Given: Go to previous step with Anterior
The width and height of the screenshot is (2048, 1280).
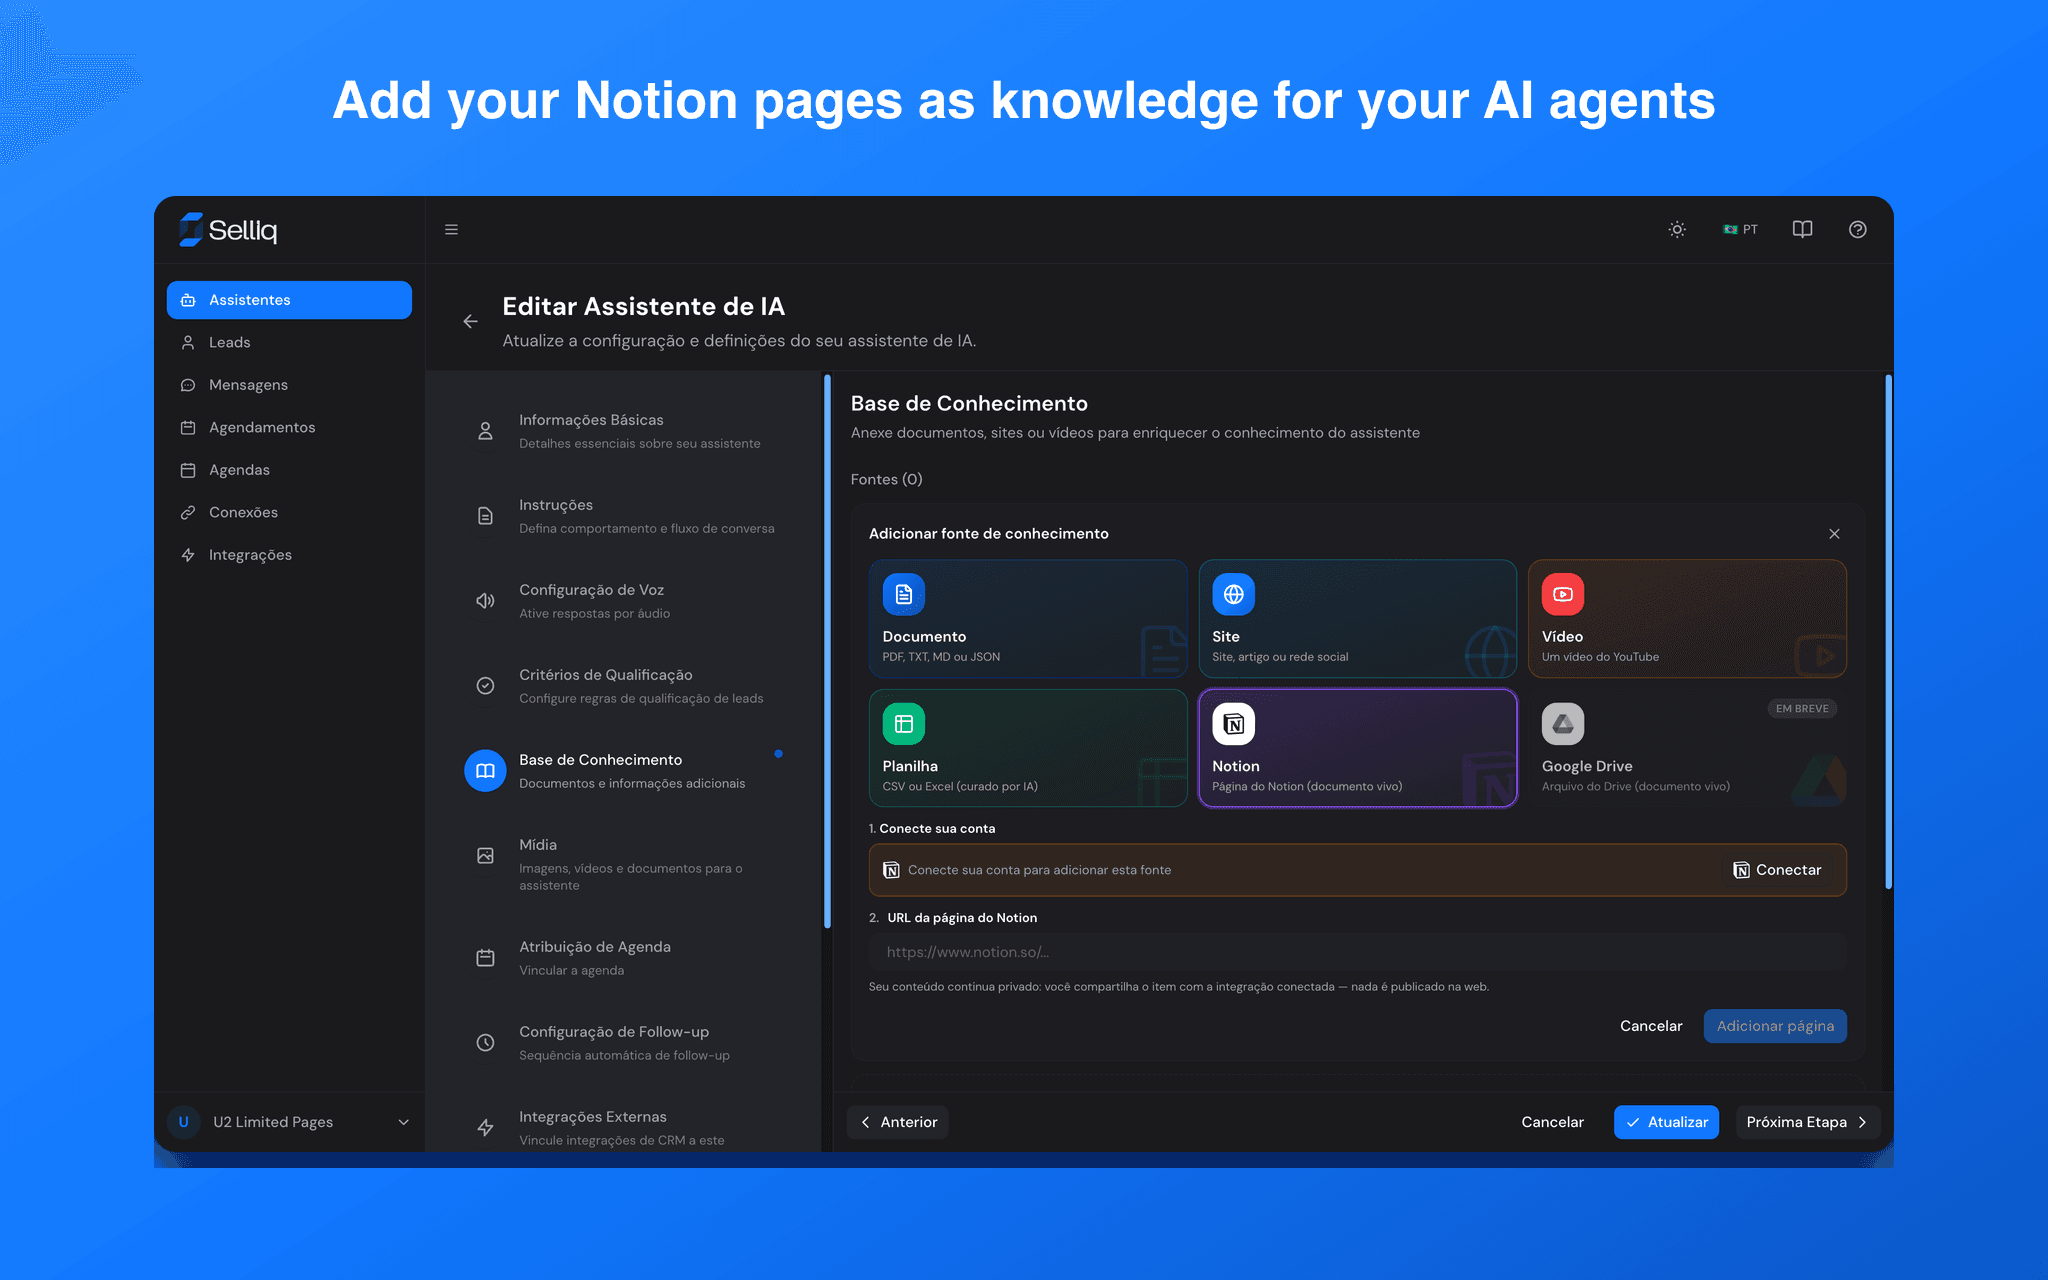Looking at the screenshot, I should (898, 1122).
